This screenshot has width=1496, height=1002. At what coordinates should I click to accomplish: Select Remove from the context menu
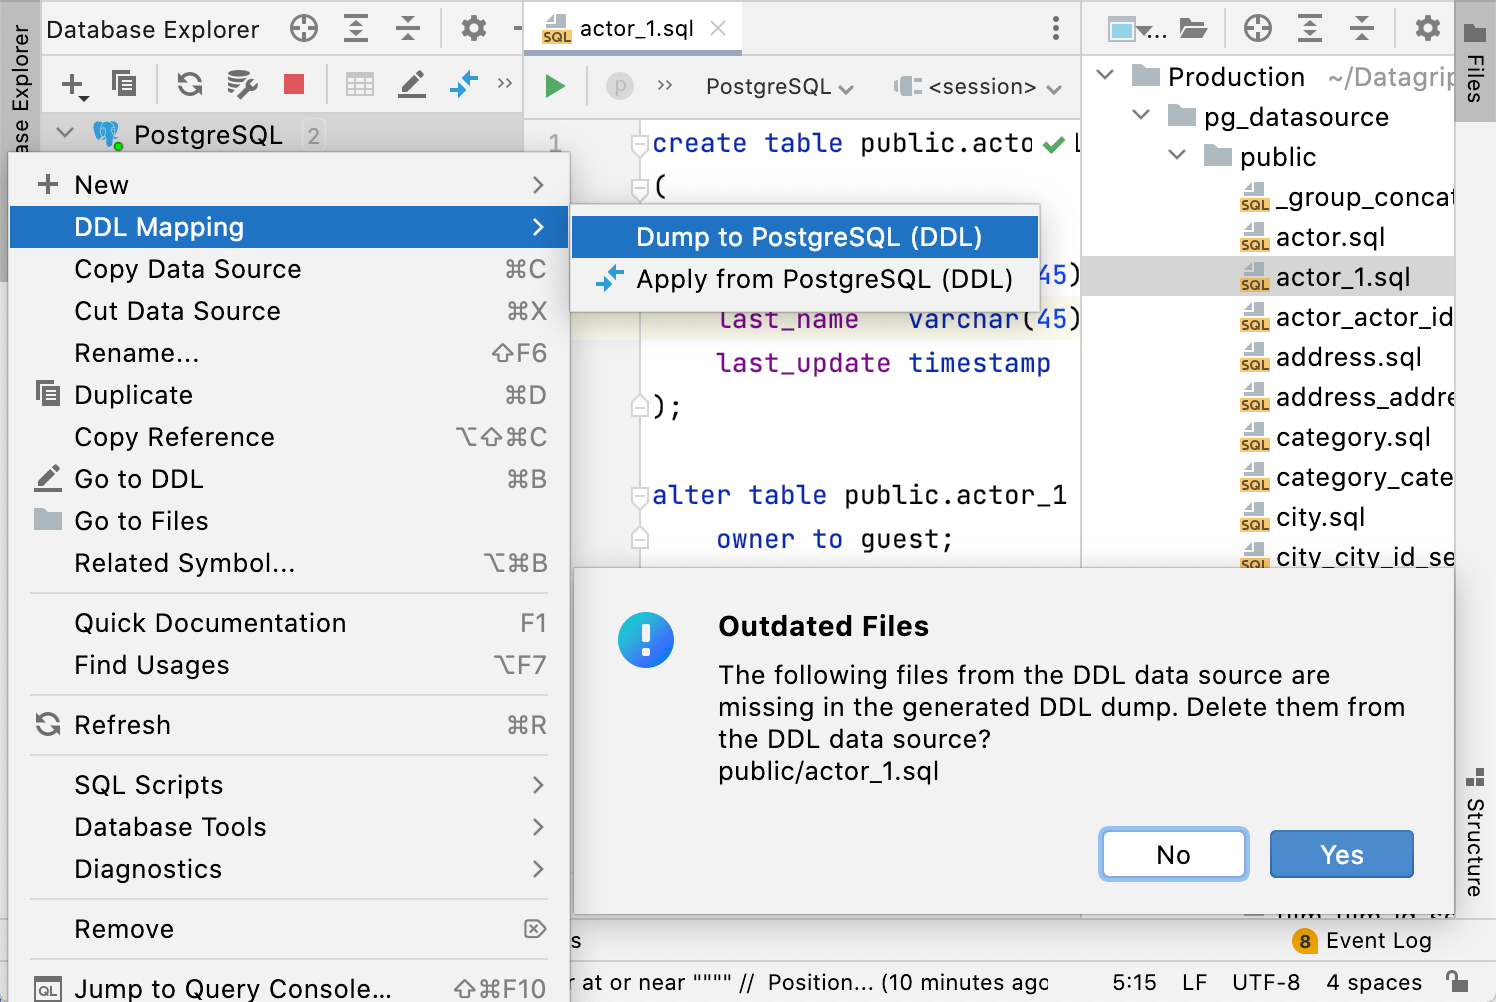click(x=123, y=929)
